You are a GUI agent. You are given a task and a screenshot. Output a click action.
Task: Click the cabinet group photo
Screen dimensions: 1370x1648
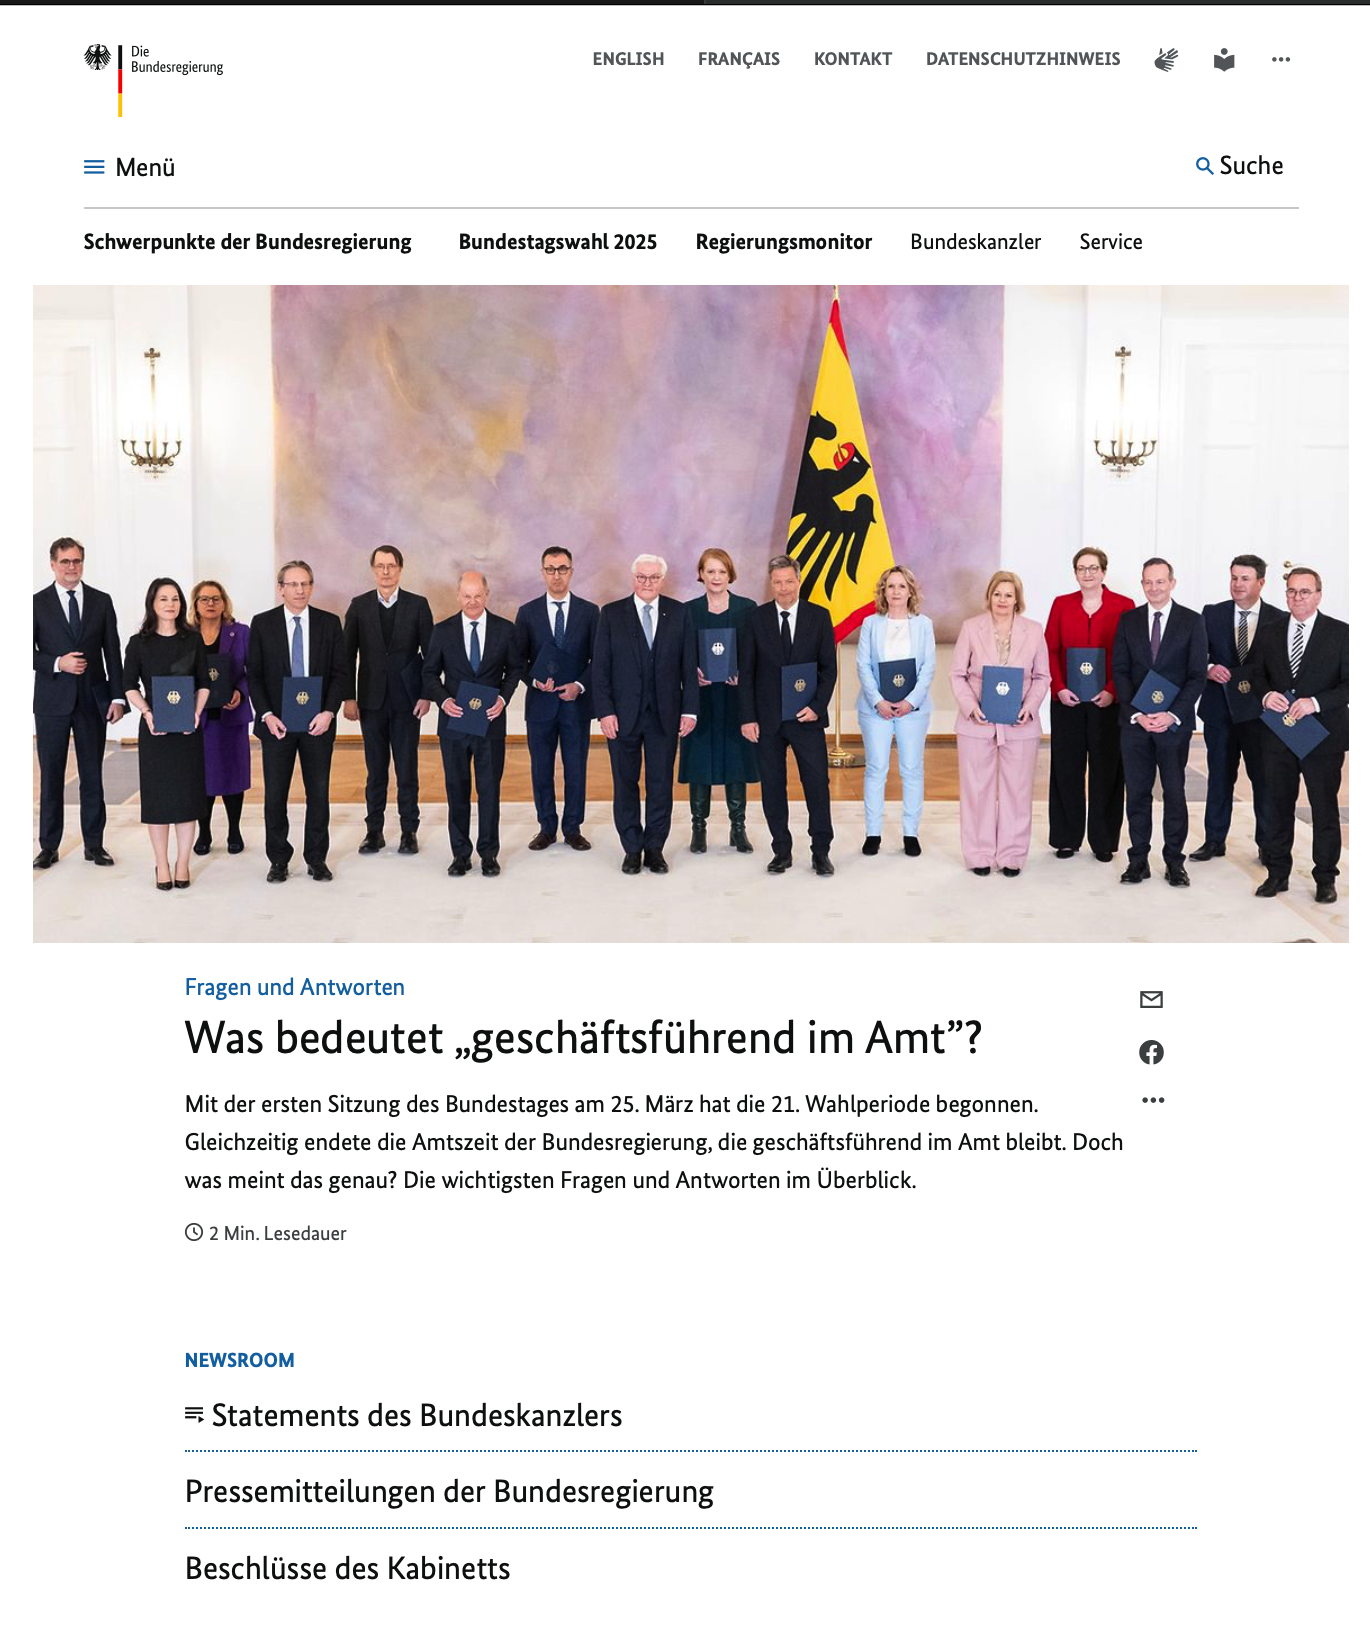click(691, 614)
